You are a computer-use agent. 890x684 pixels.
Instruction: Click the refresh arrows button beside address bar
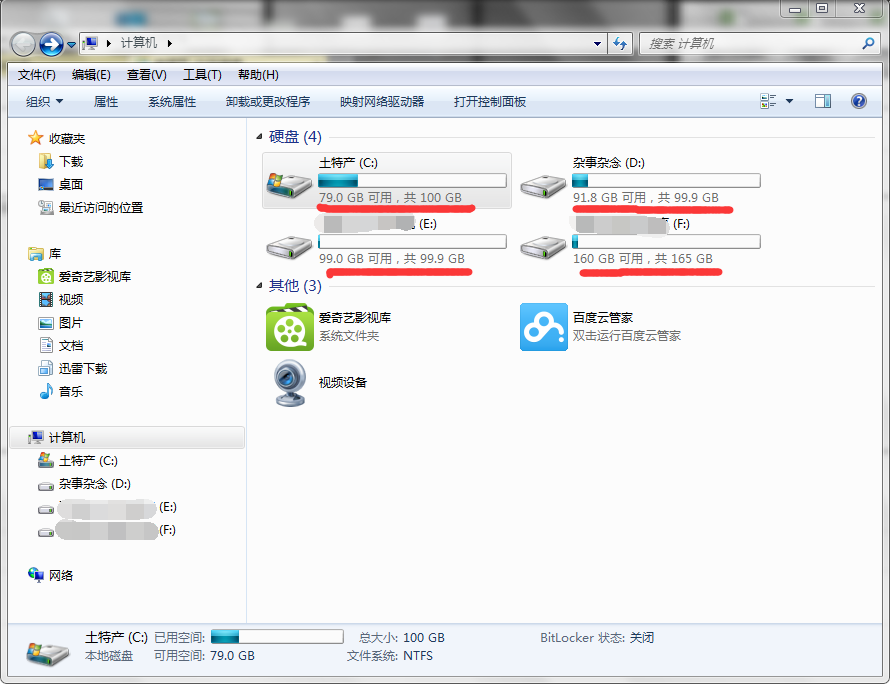coord(620,43)
